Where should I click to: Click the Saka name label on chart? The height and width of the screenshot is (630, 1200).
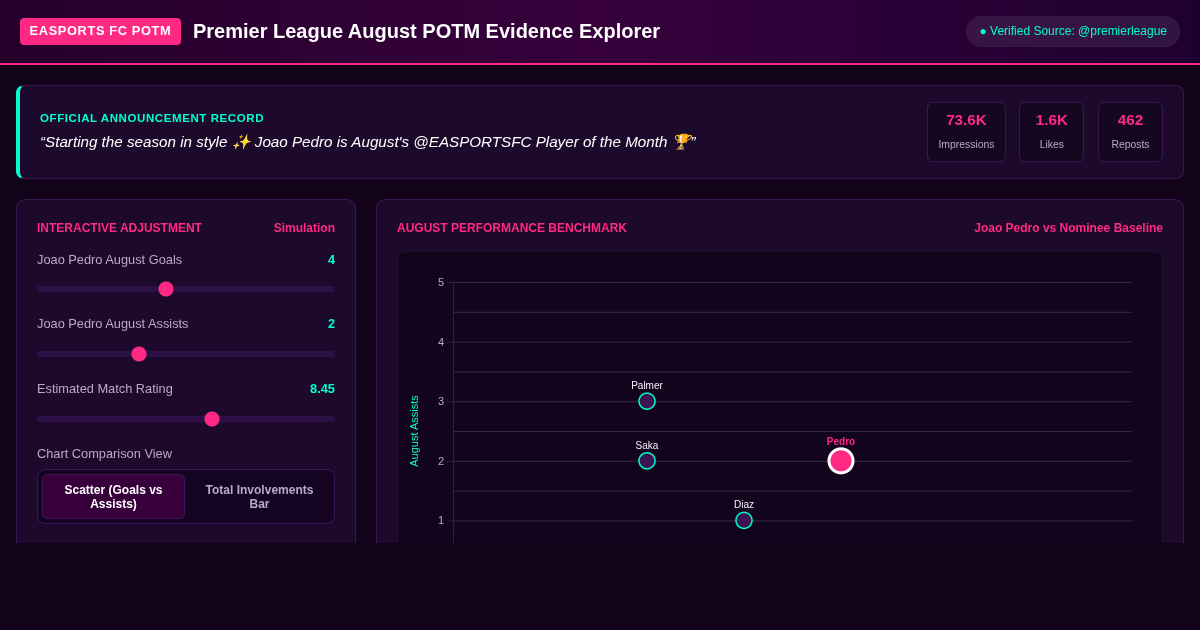[x=647, y=445]
